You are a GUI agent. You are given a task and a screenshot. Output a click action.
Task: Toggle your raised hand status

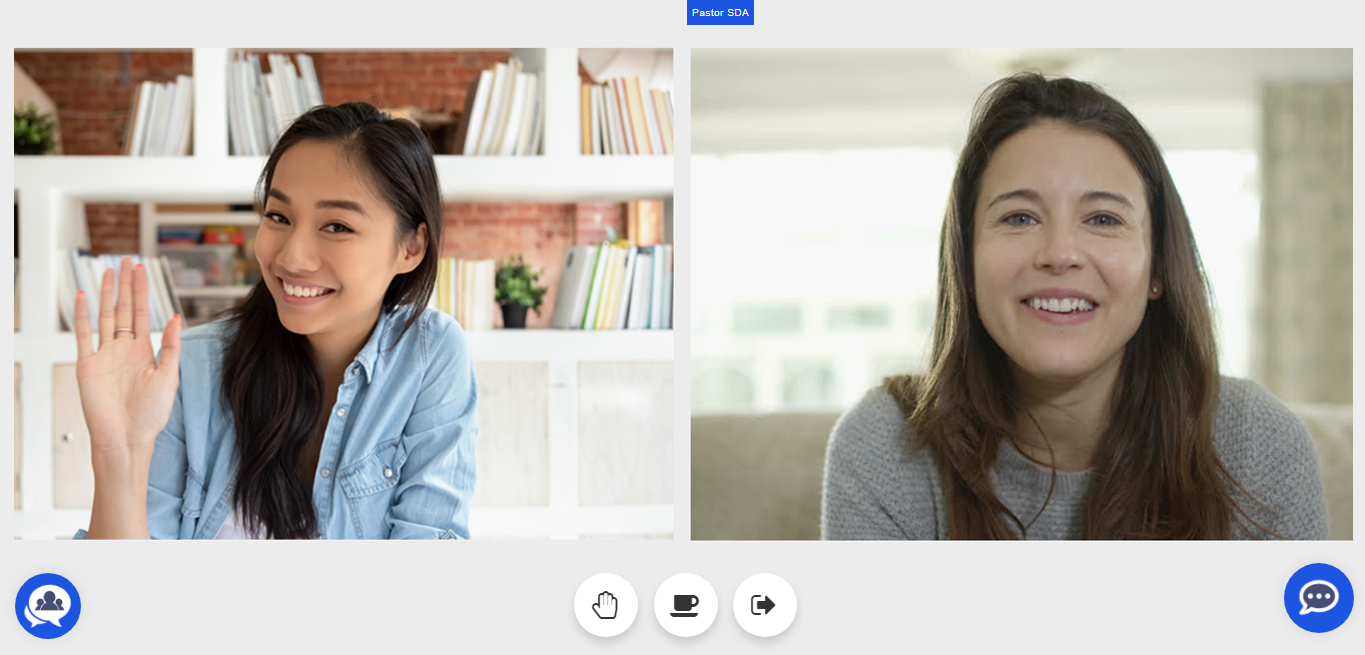click(606, 605)
